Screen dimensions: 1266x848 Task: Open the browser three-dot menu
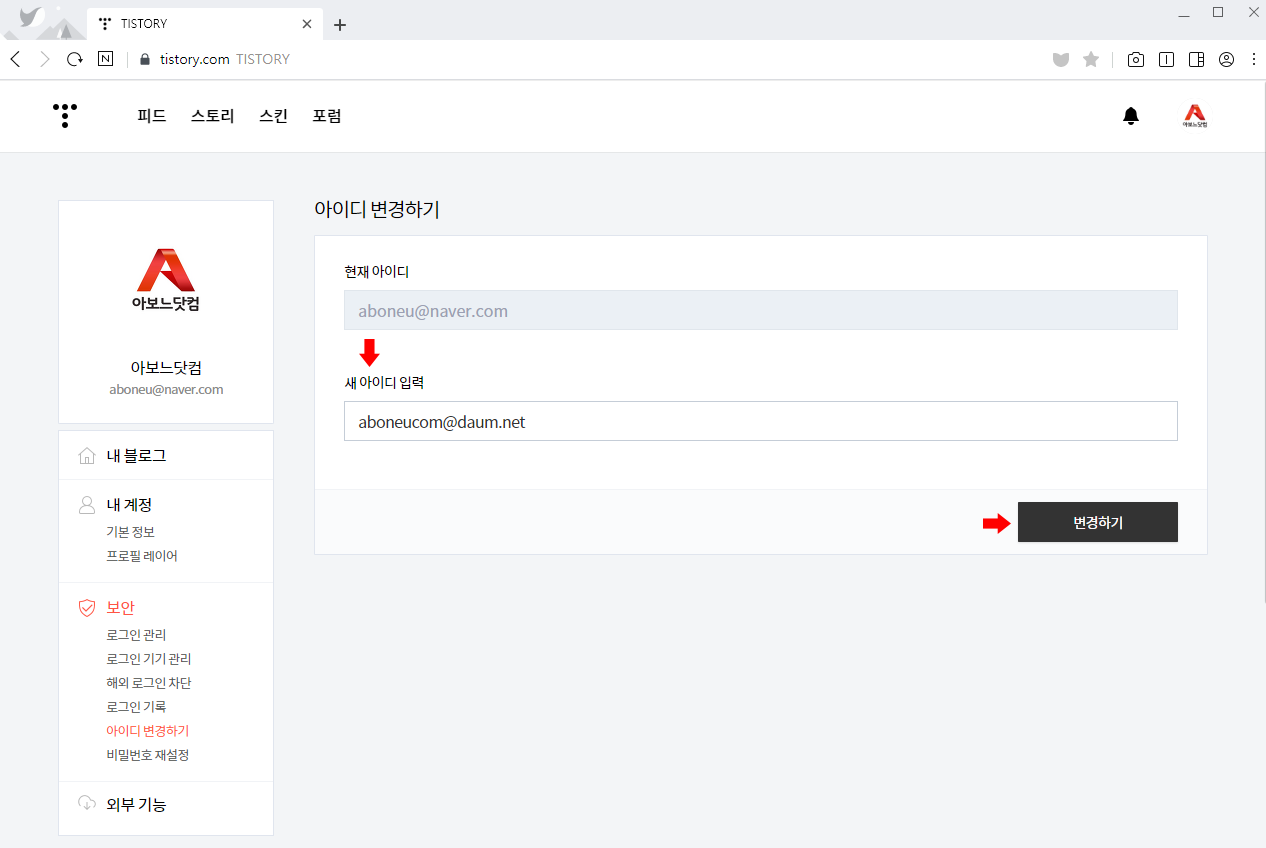click(x=1254, y=59)
